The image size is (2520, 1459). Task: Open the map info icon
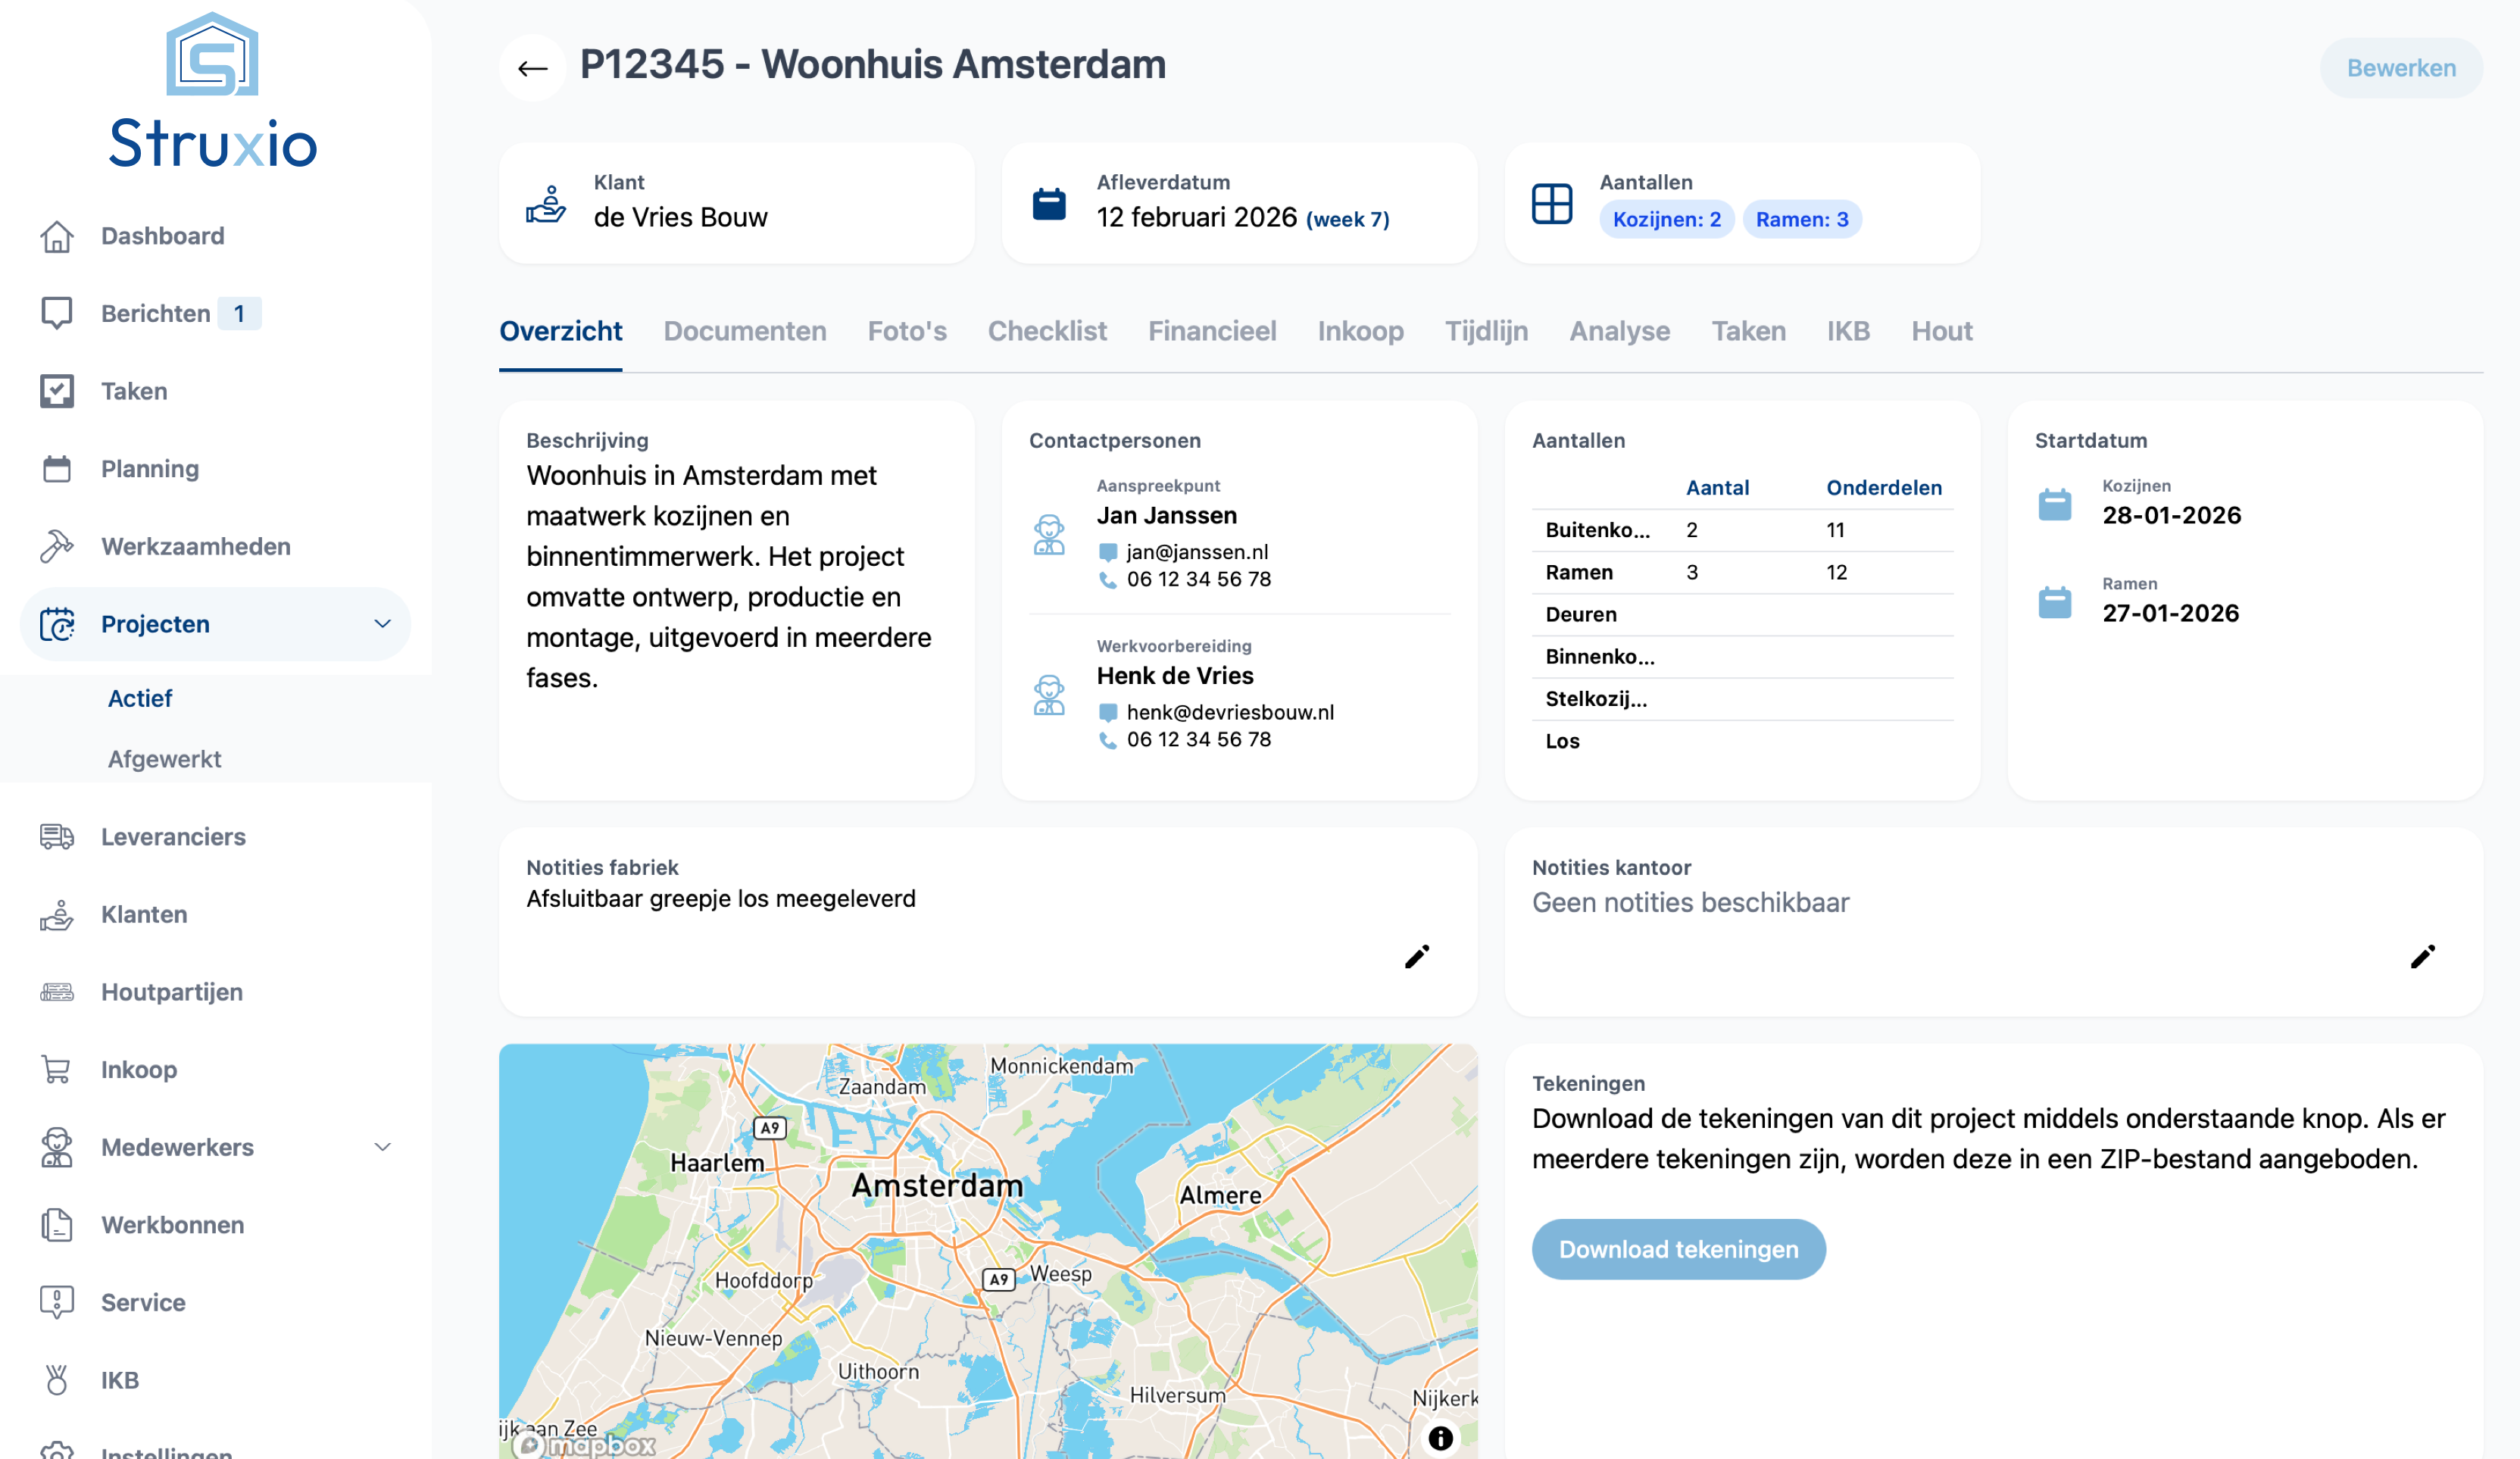(x=1440, y=1438)
